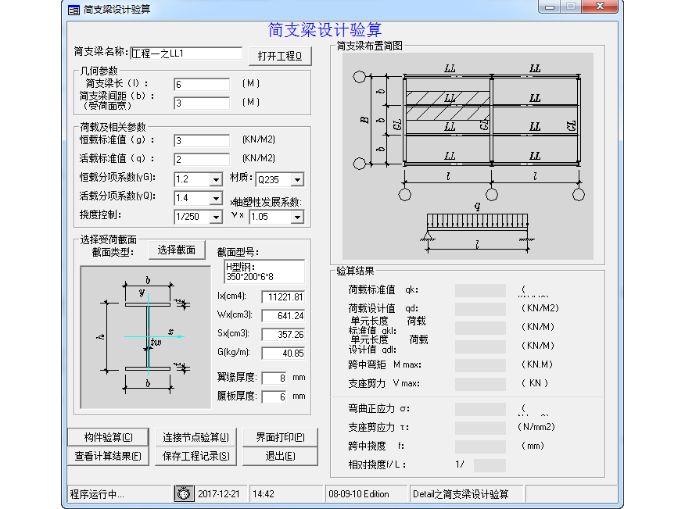Click the 验算结果 group label
The width and height of the screenshot is (688, 509).
coord(355,271)
